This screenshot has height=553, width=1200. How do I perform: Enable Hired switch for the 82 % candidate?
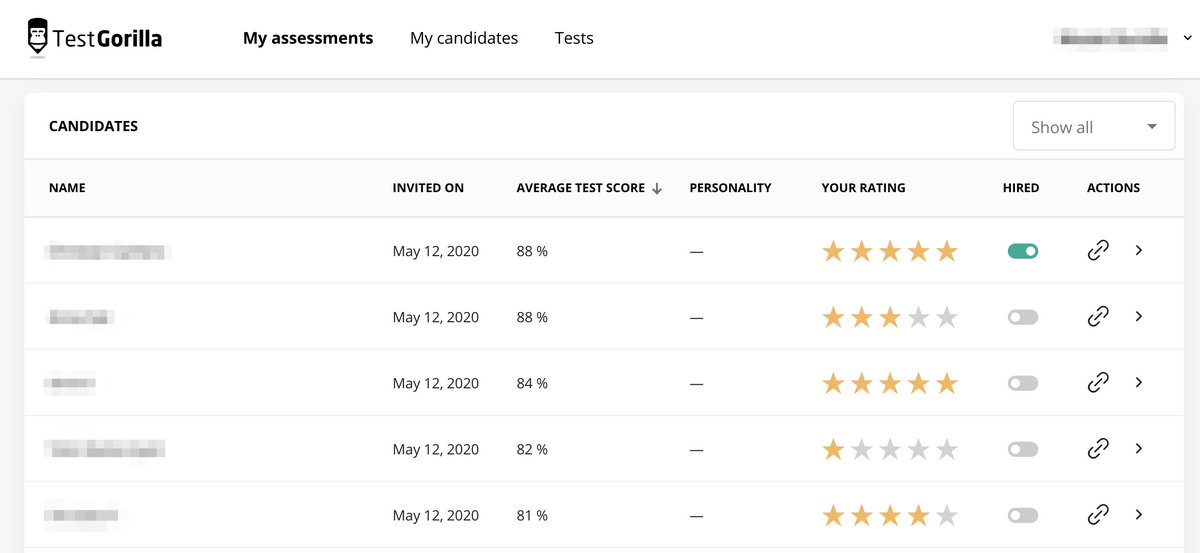[x=1023, y=449]
